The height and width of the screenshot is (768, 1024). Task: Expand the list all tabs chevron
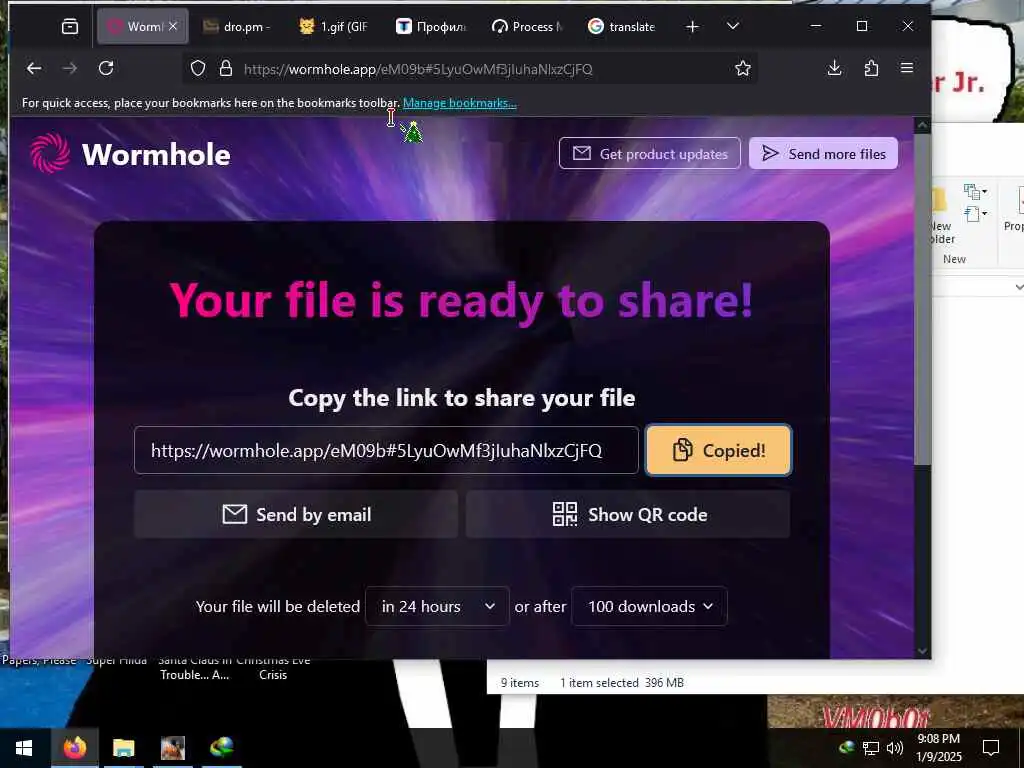[733, 26]
